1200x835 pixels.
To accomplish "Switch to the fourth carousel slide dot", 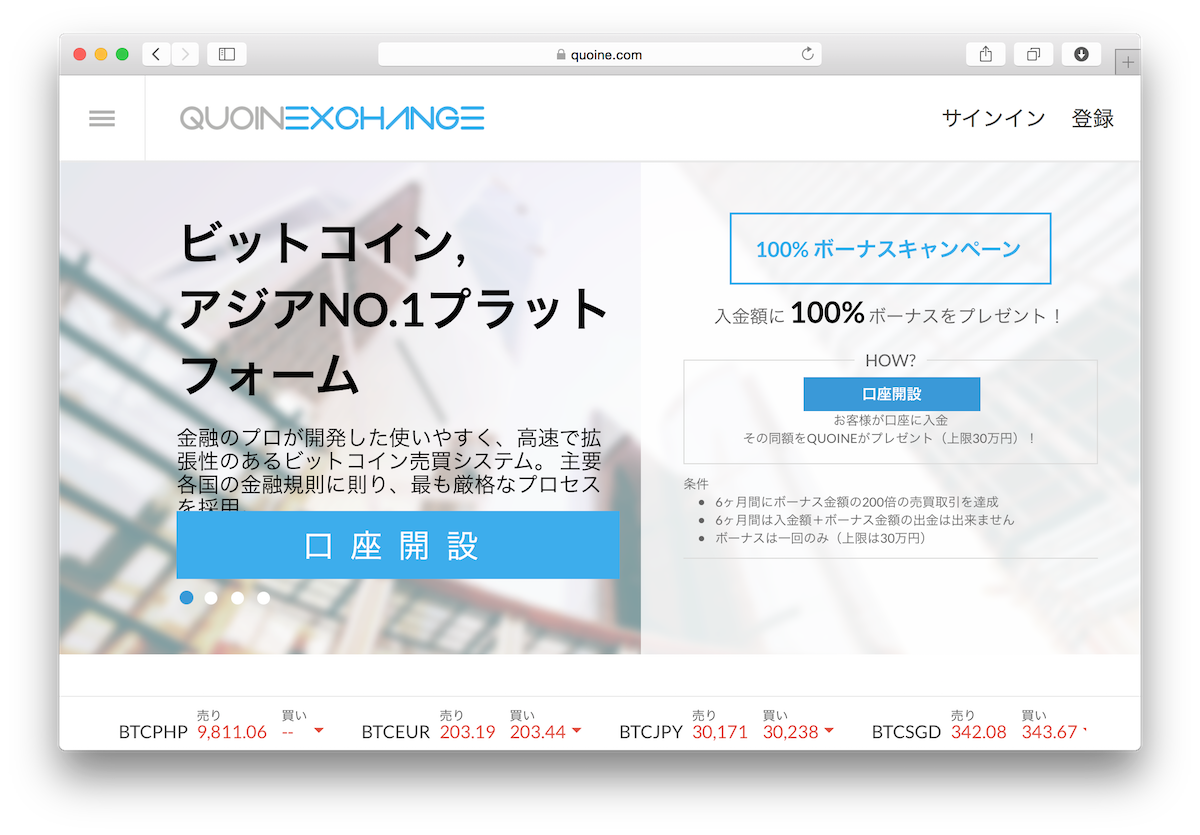I will (x=263, y=598).
